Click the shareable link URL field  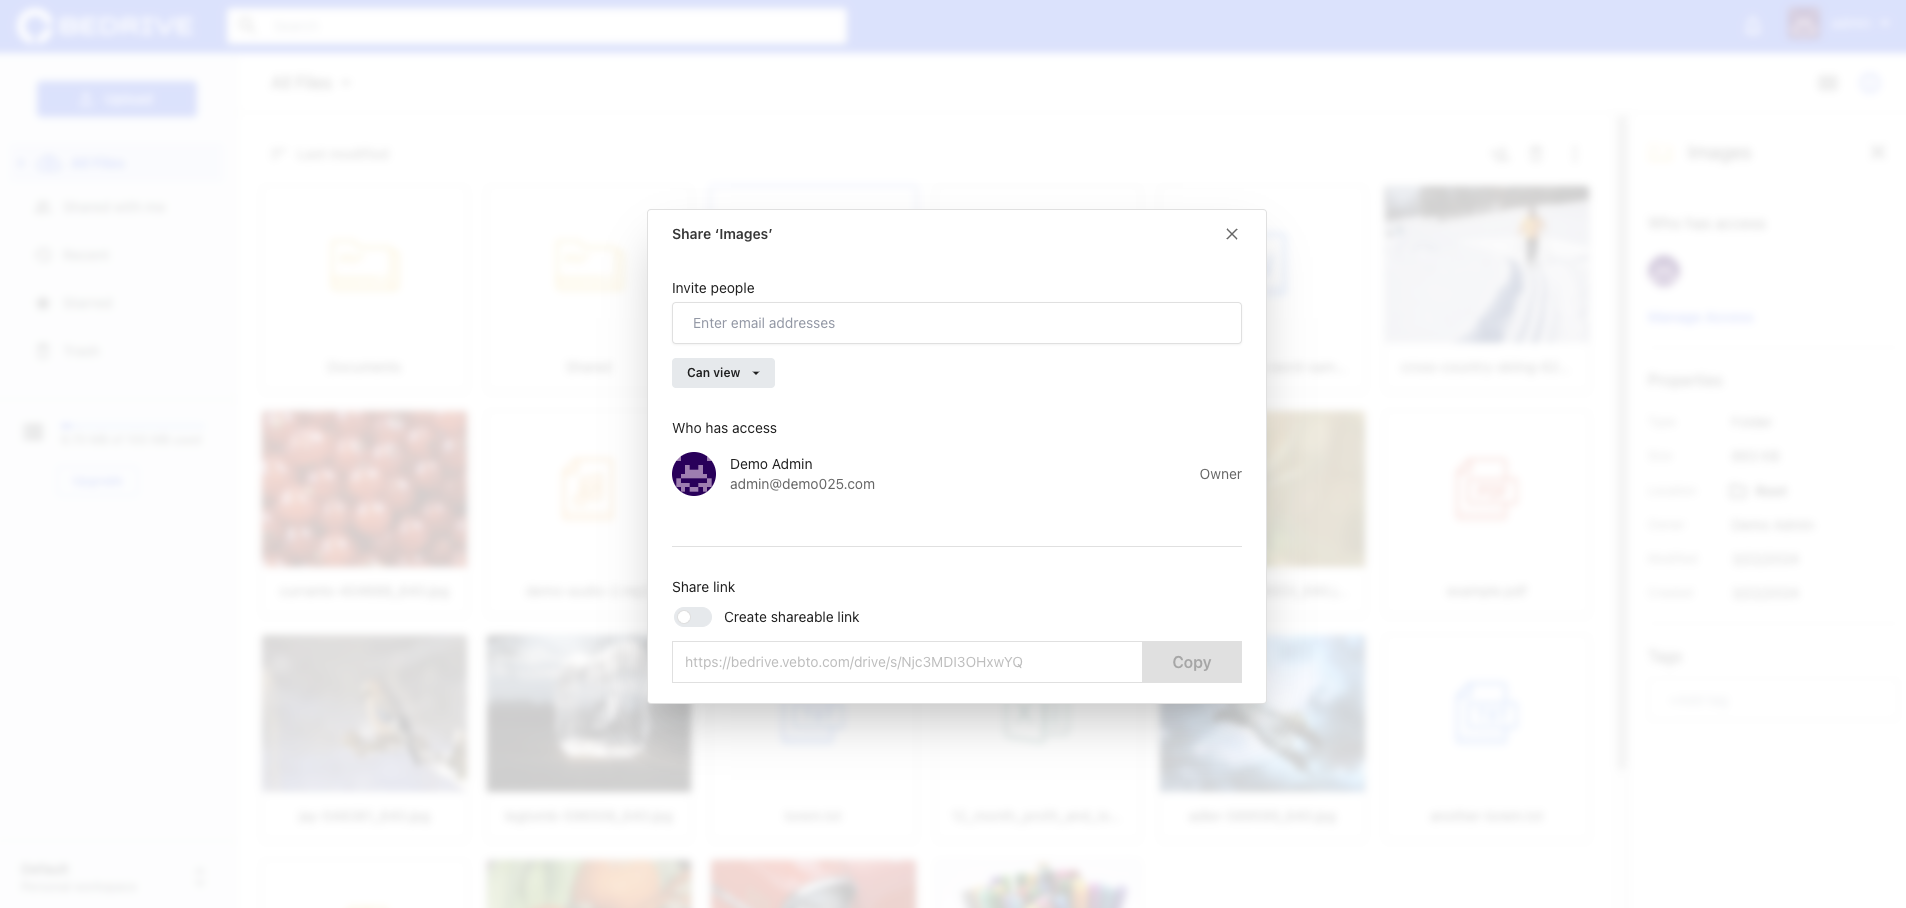(x=906, y=662)
